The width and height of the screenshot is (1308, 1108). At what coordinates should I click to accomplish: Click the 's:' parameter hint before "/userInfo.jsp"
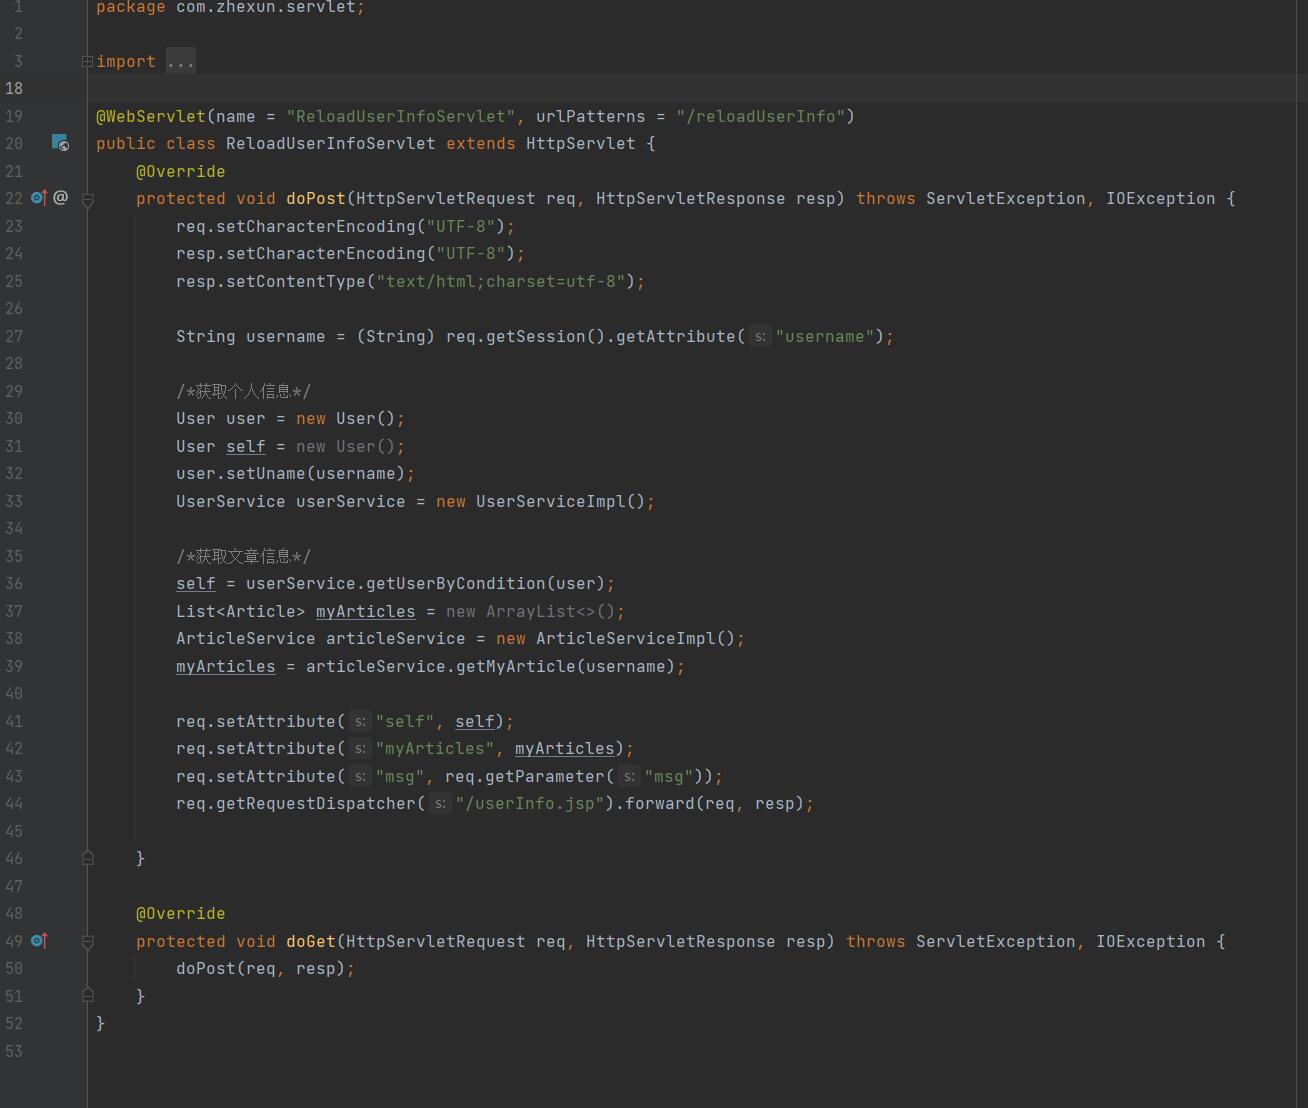pyautogui.click(x=440, y=804)
